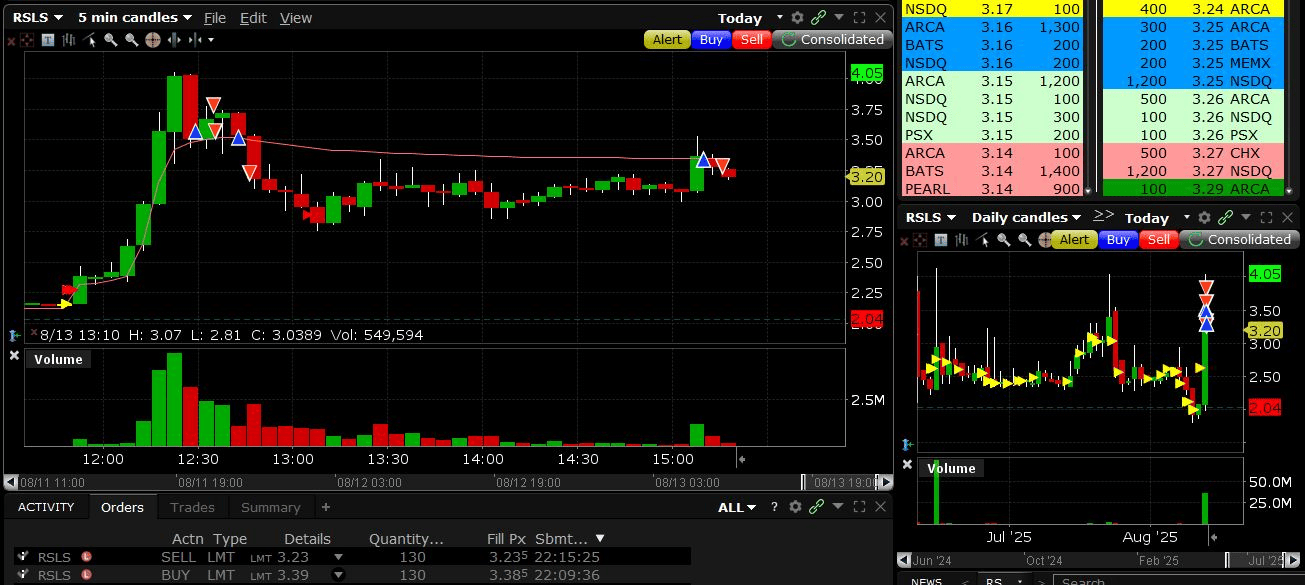Expand the dropdown on the SELL LMT 3.23 order
Image resolution: width=1305 pixels, height=585 pixels.
point(338,557)
